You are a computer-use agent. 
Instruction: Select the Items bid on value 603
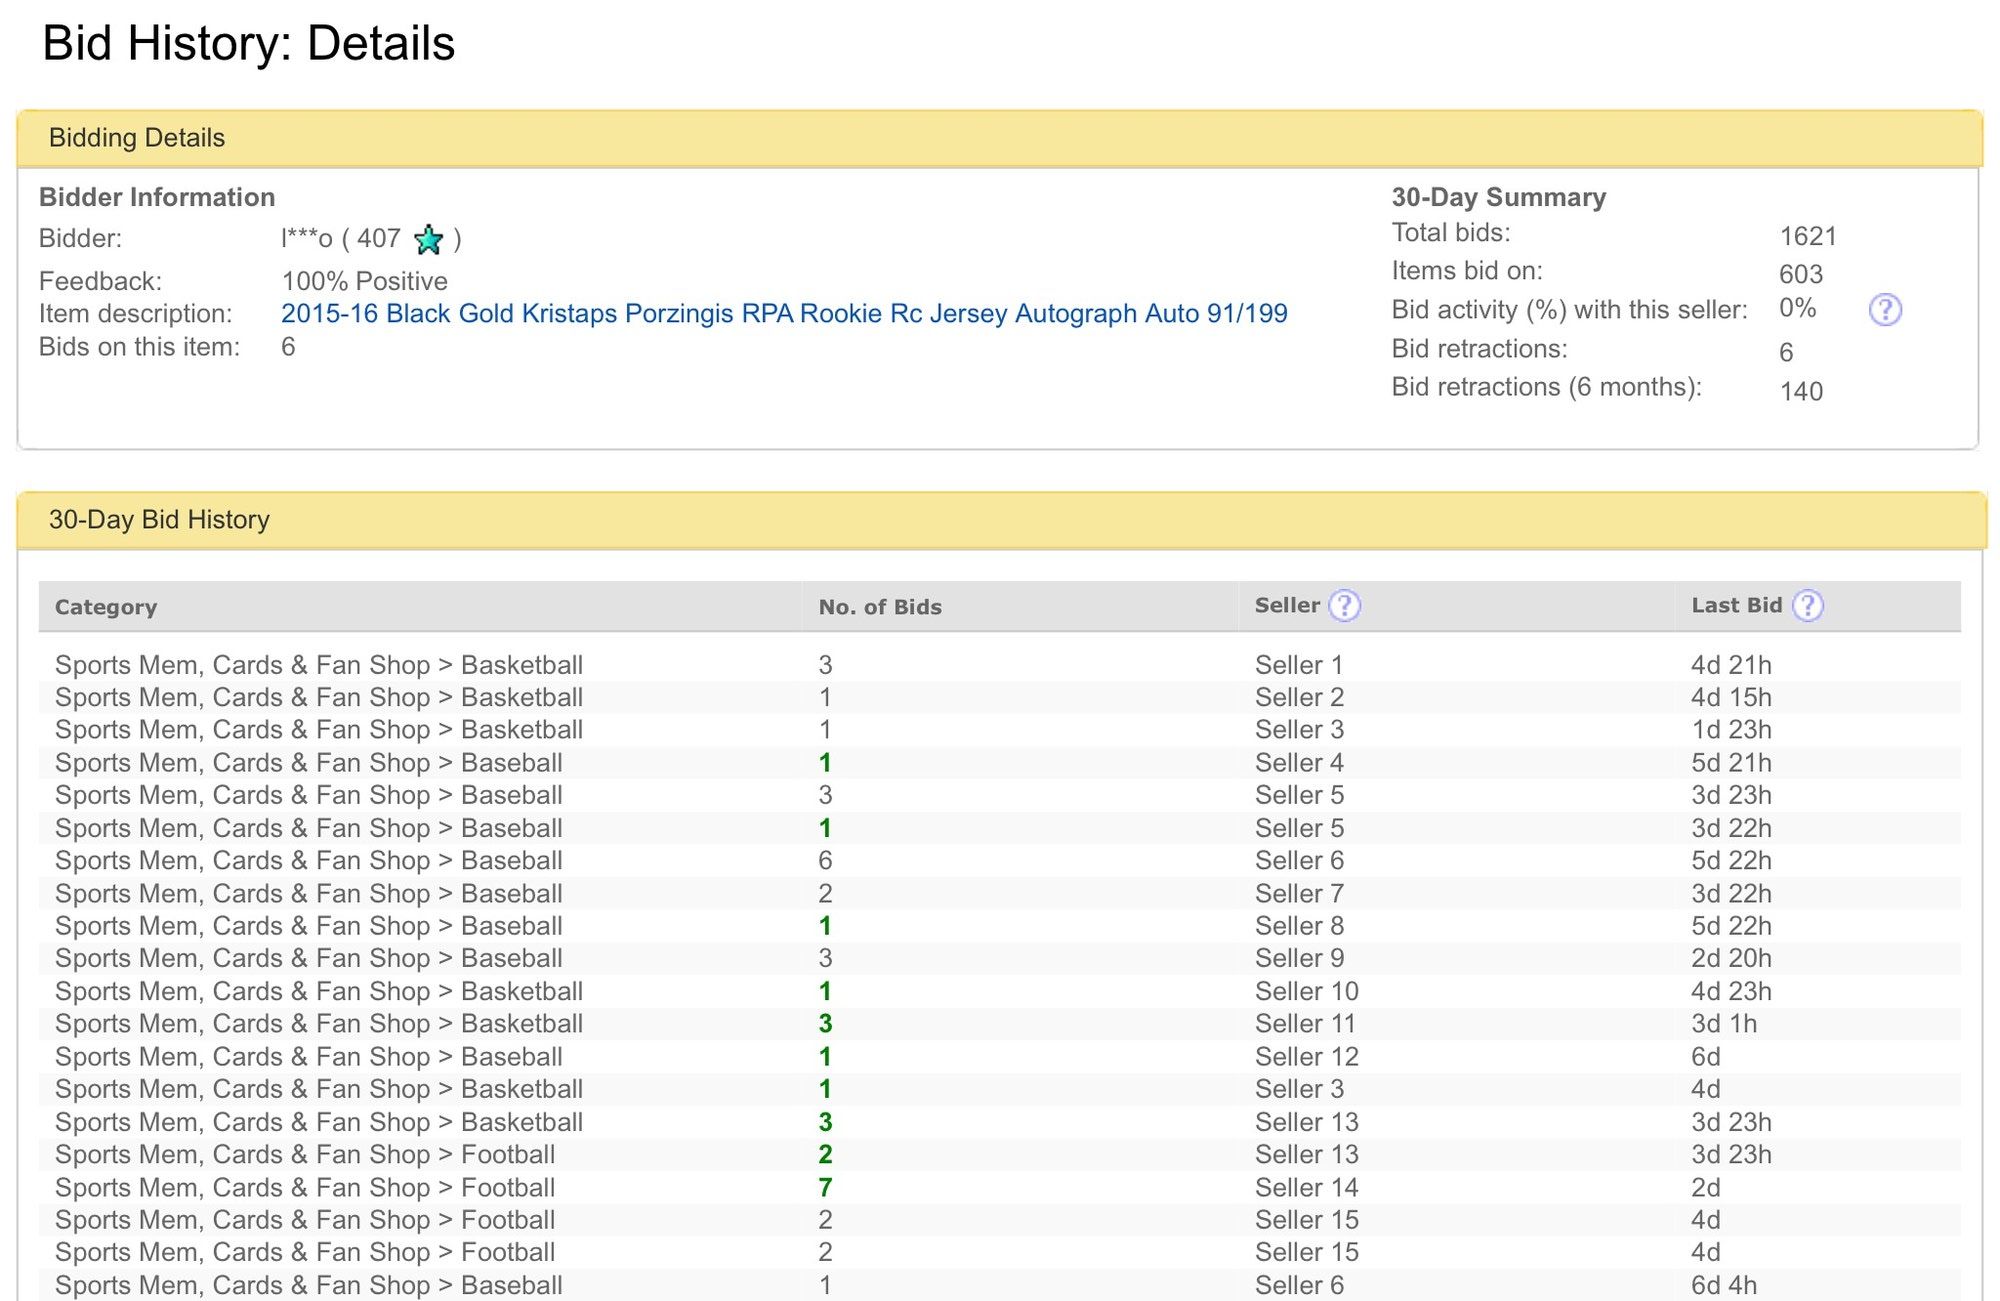pyautogui.click(x=1801, y=274)
